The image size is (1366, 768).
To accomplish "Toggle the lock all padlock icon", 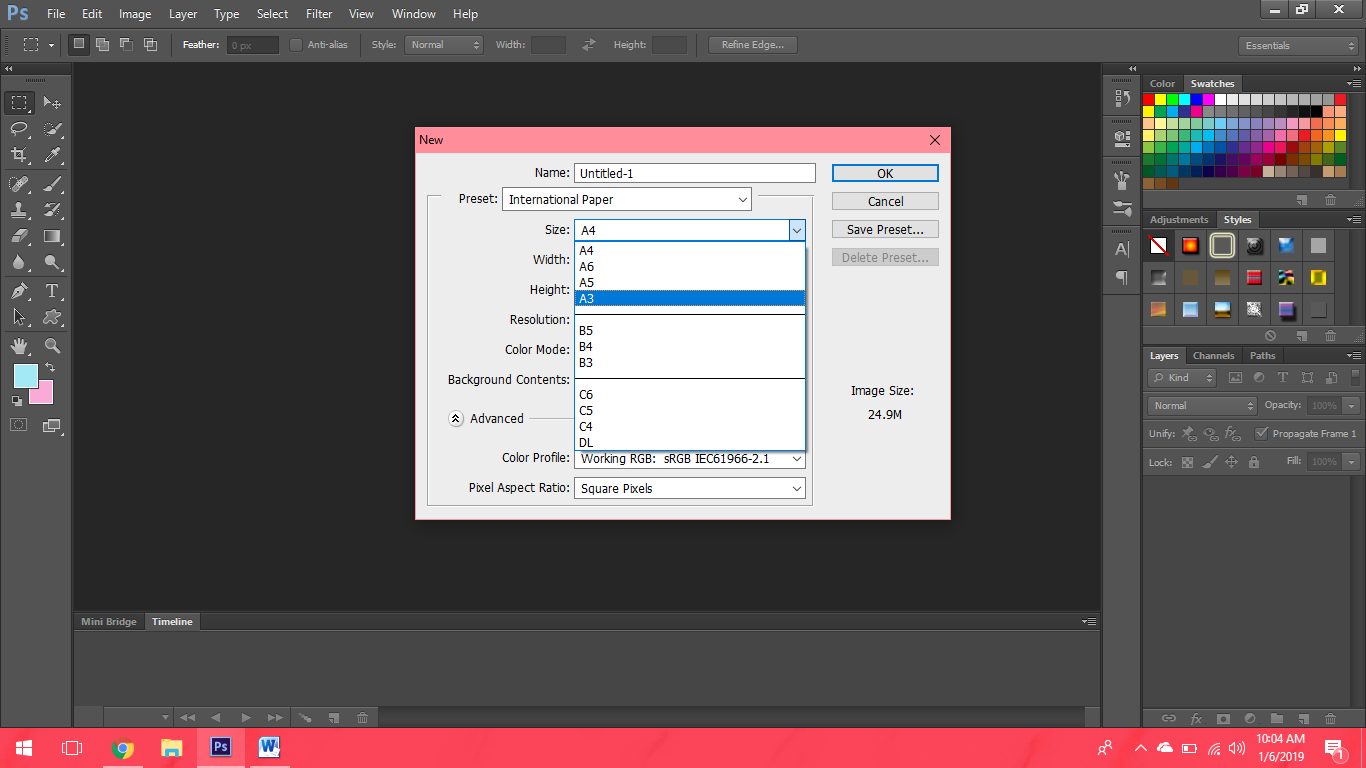I will click(1253, 462).
